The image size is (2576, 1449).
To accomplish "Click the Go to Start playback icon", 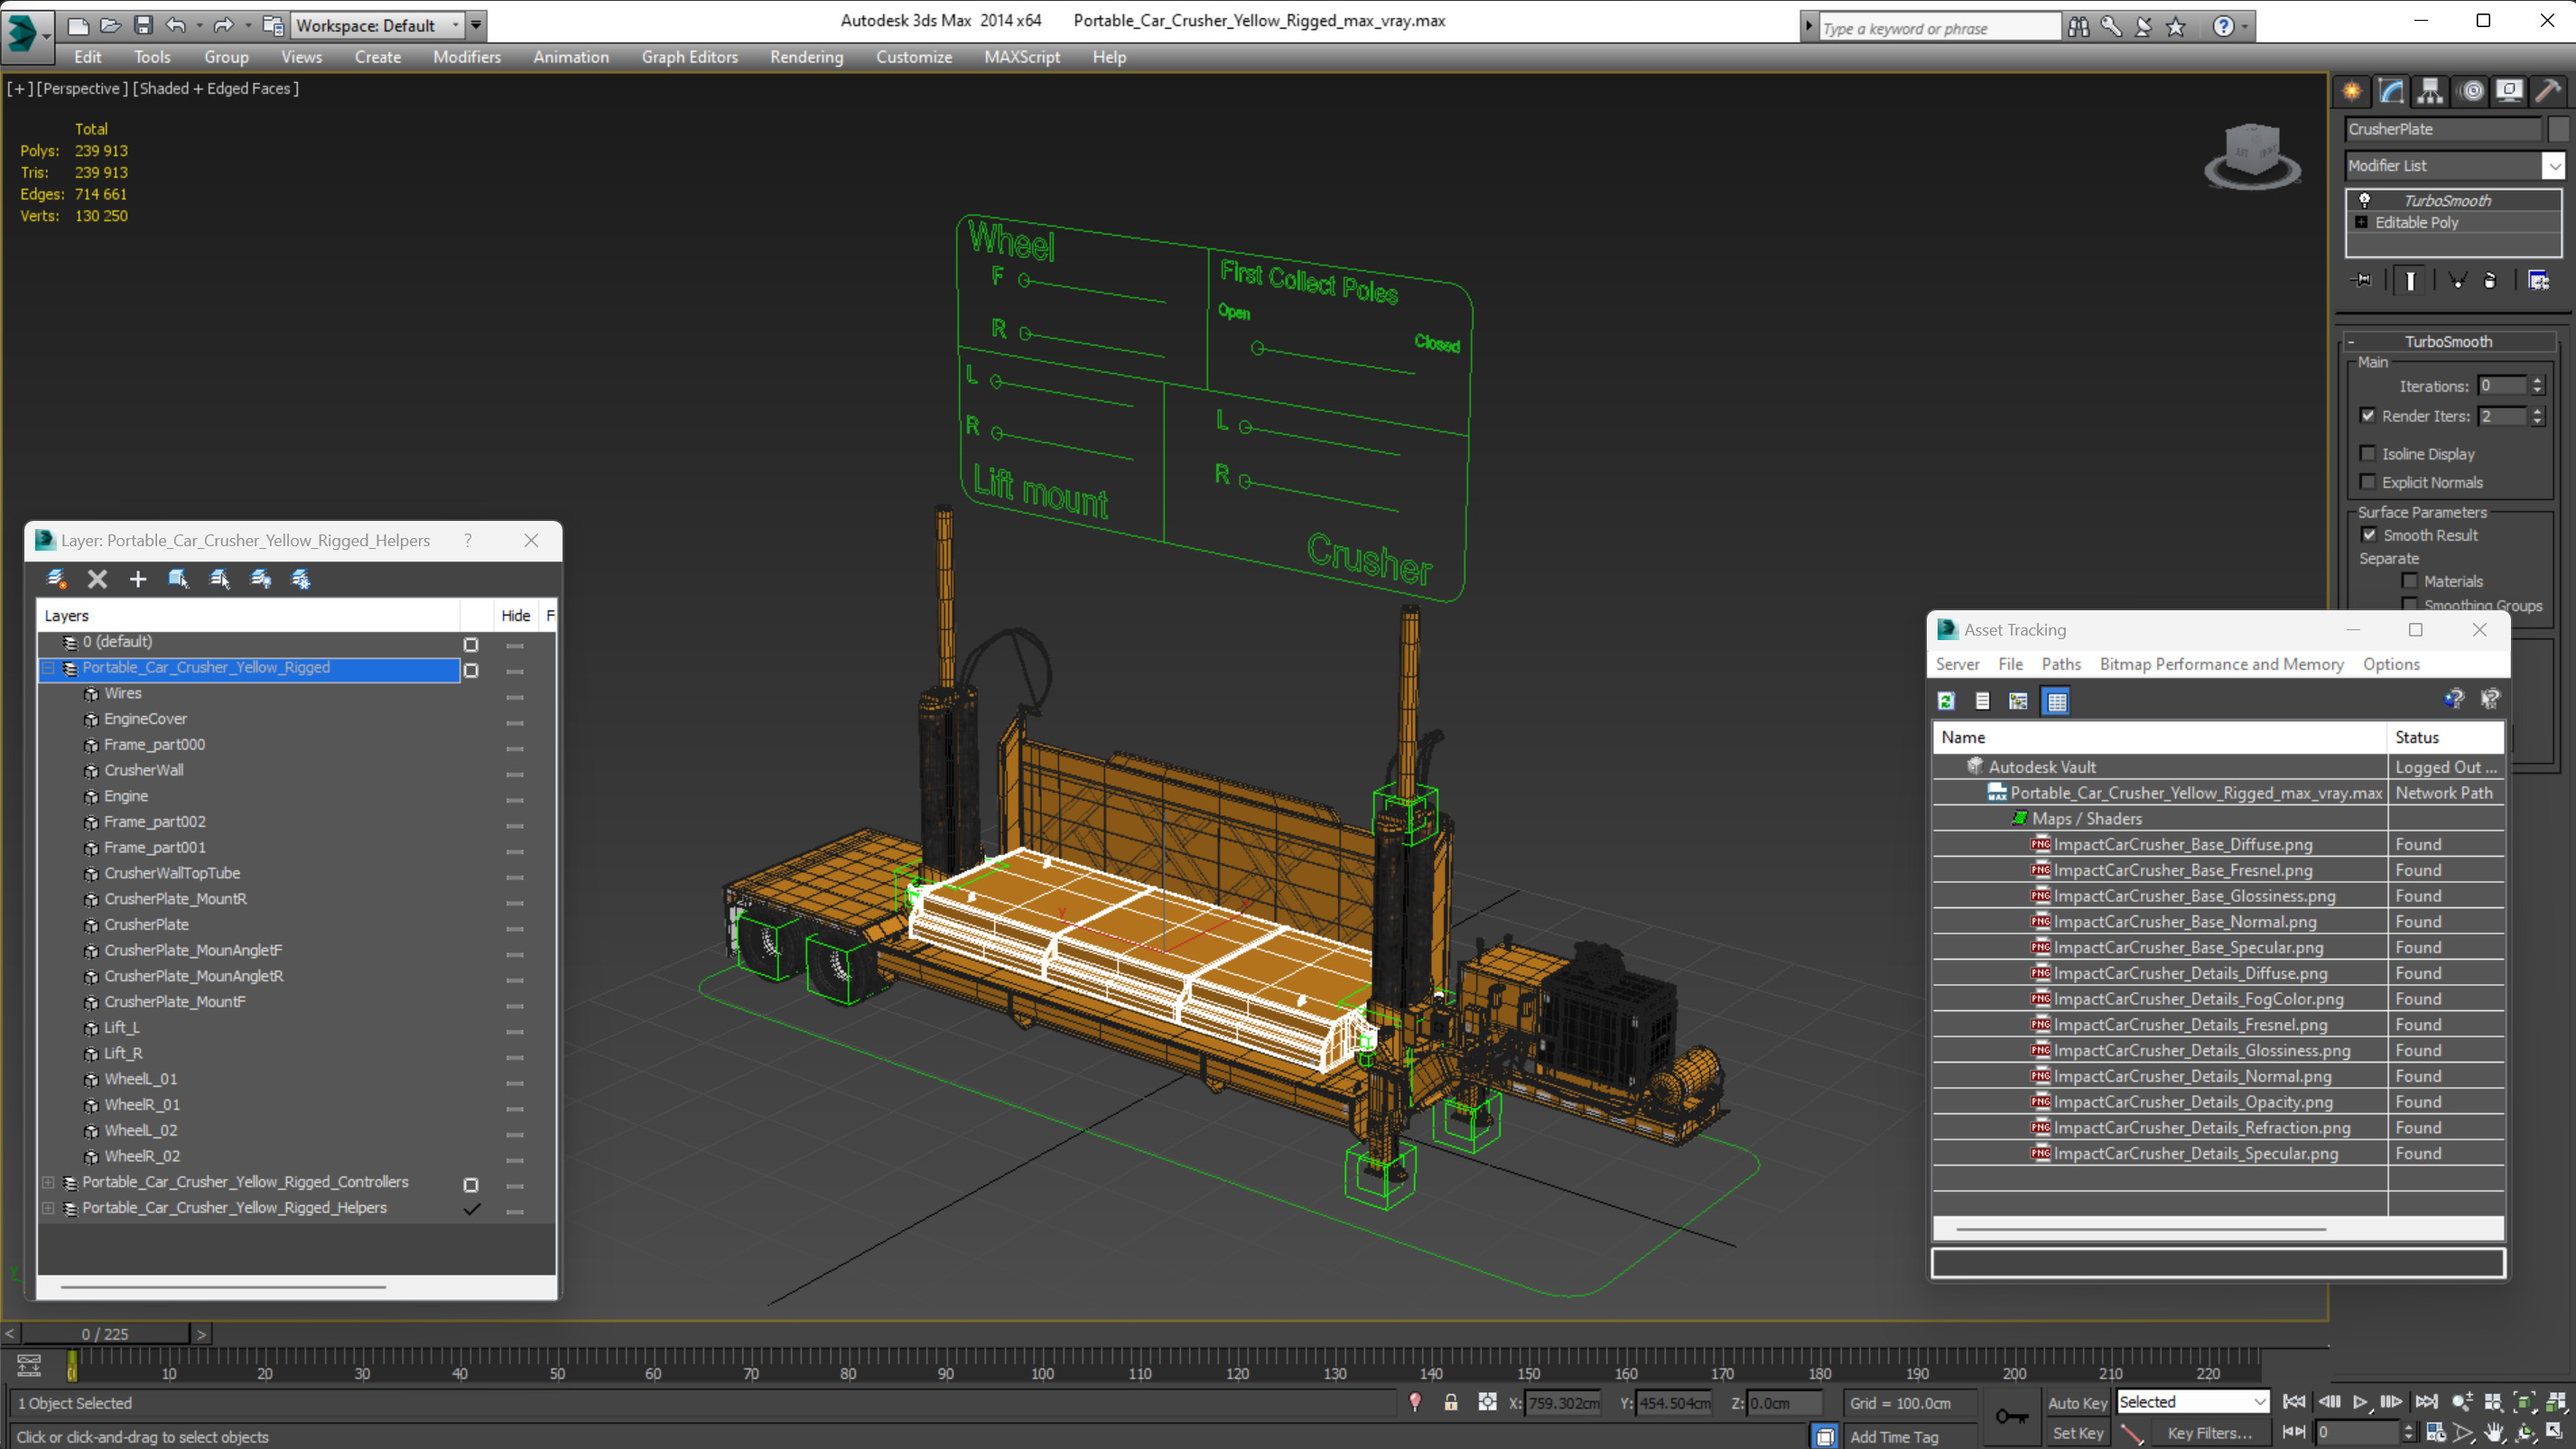I will [x=2294, y=1402].
